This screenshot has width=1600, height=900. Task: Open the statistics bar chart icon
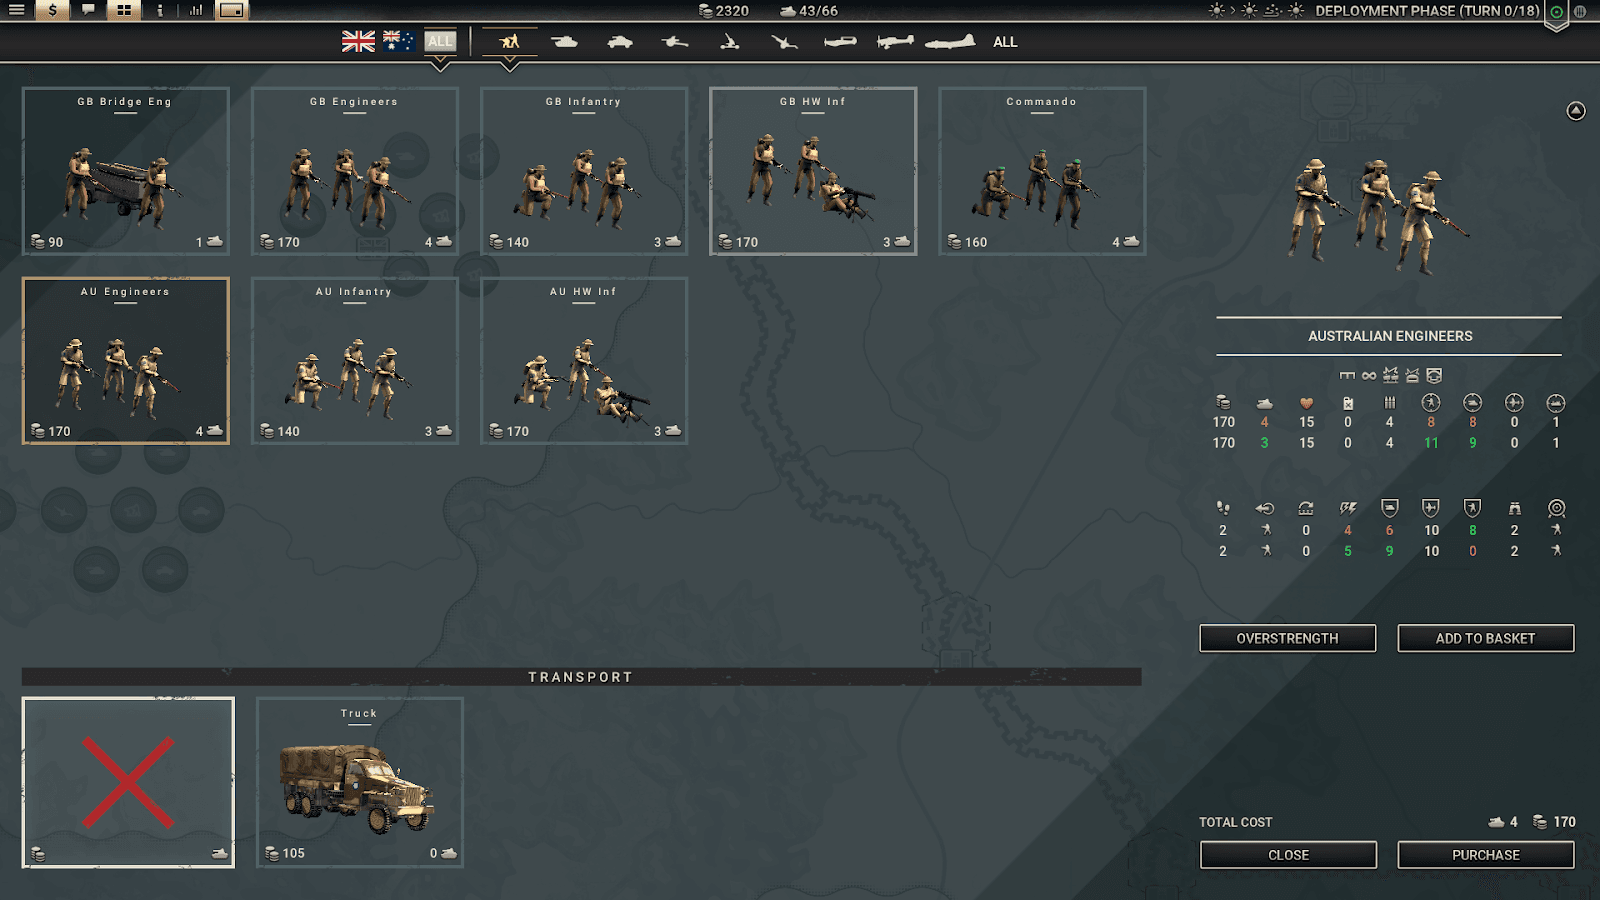click(x=196, y=10)
